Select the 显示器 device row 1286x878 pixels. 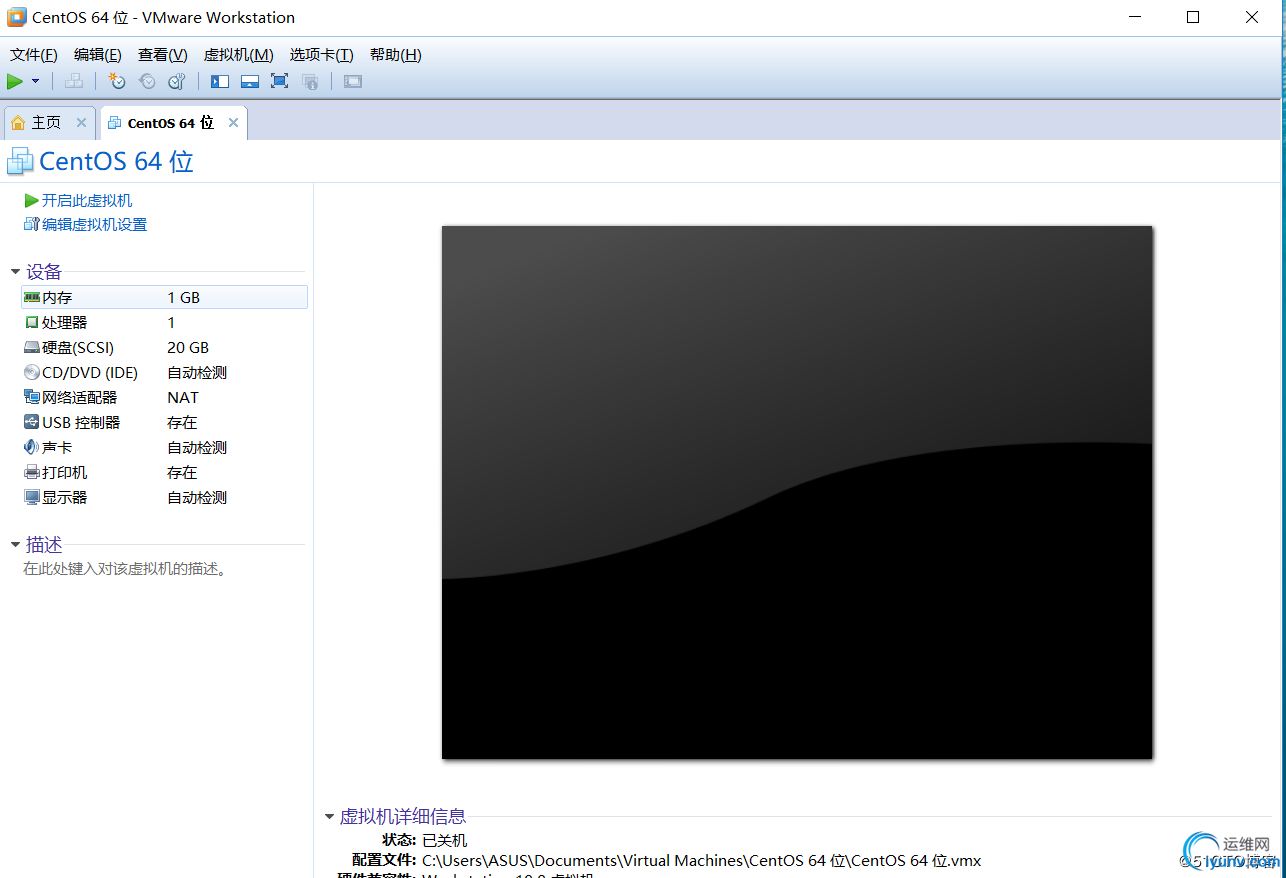tap(164, 497)
